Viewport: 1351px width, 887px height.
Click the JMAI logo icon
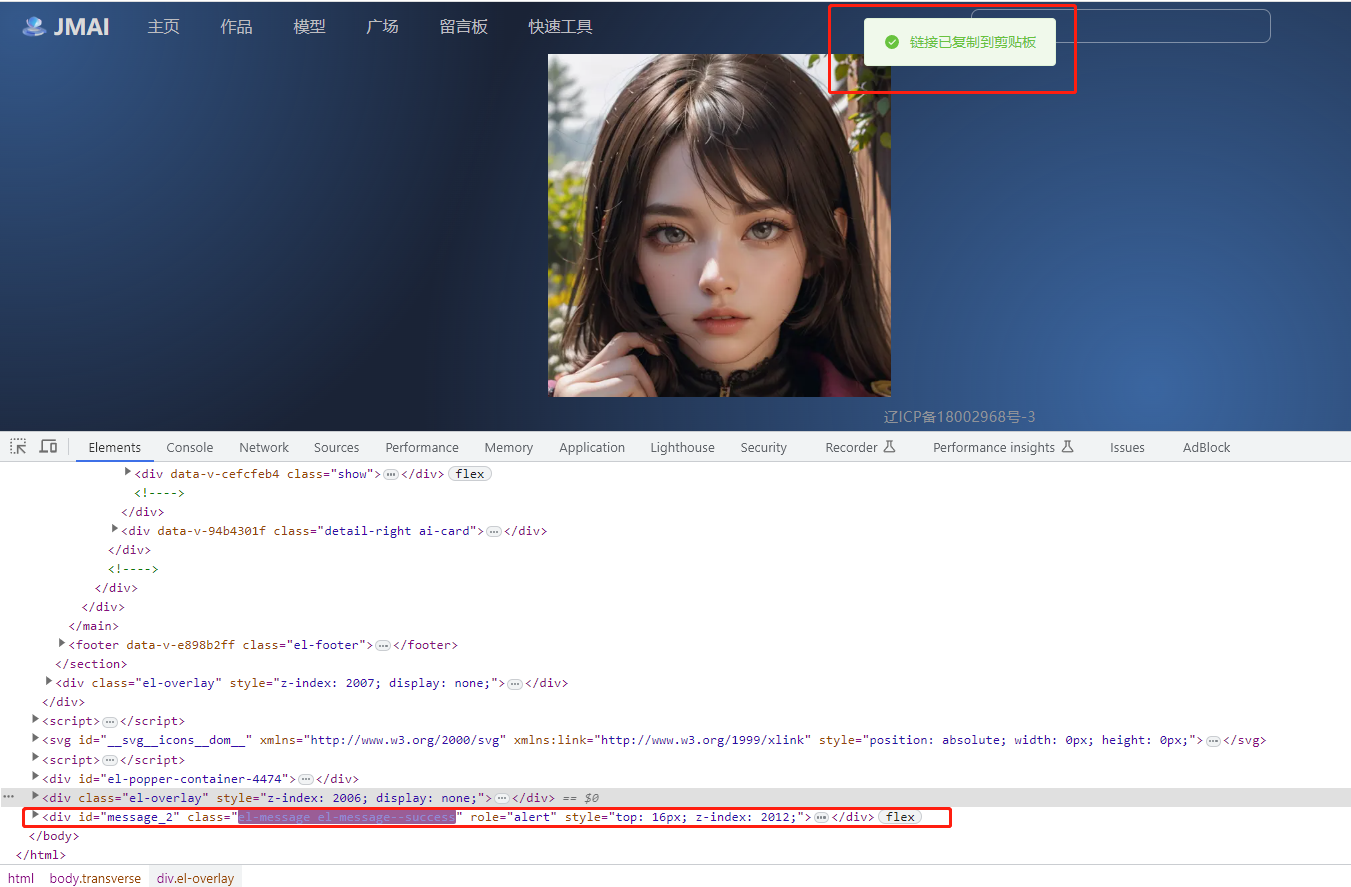click(x=31, y=27)
